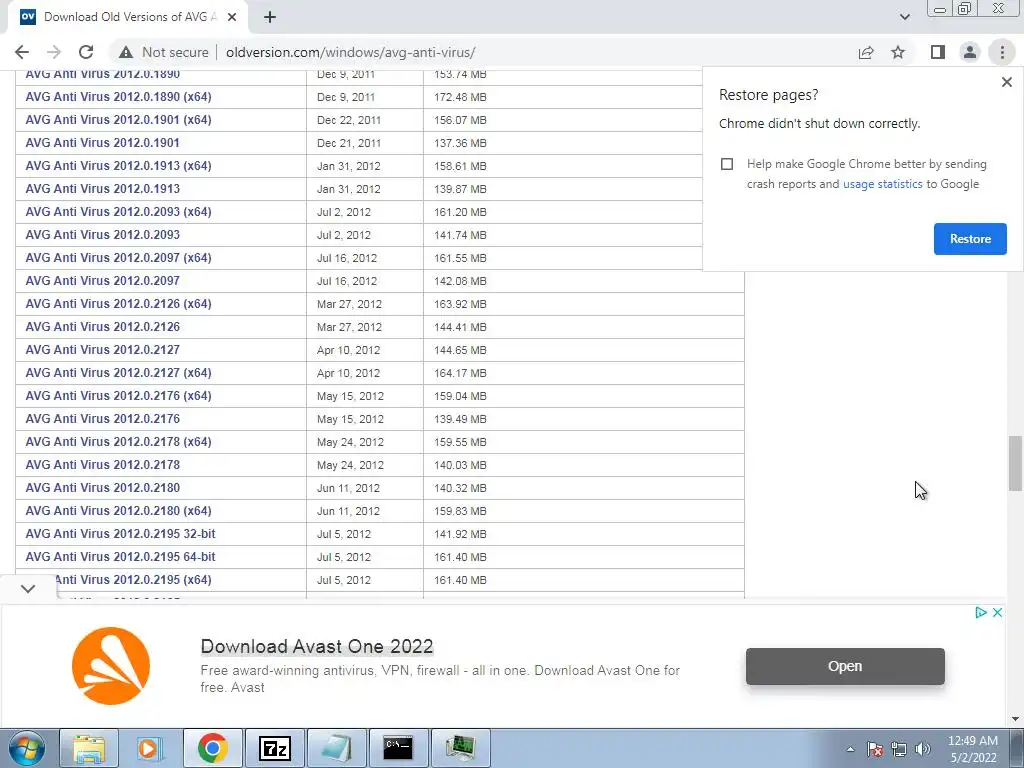Open the Windows Start menu
This screenshot has height=768, width=1024.
(x=26, y=748)
